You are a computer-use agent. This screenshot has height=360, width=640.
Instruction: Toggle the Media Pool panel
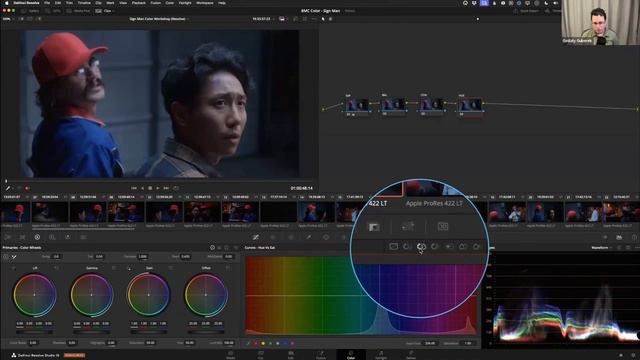[x=78, y=11]
